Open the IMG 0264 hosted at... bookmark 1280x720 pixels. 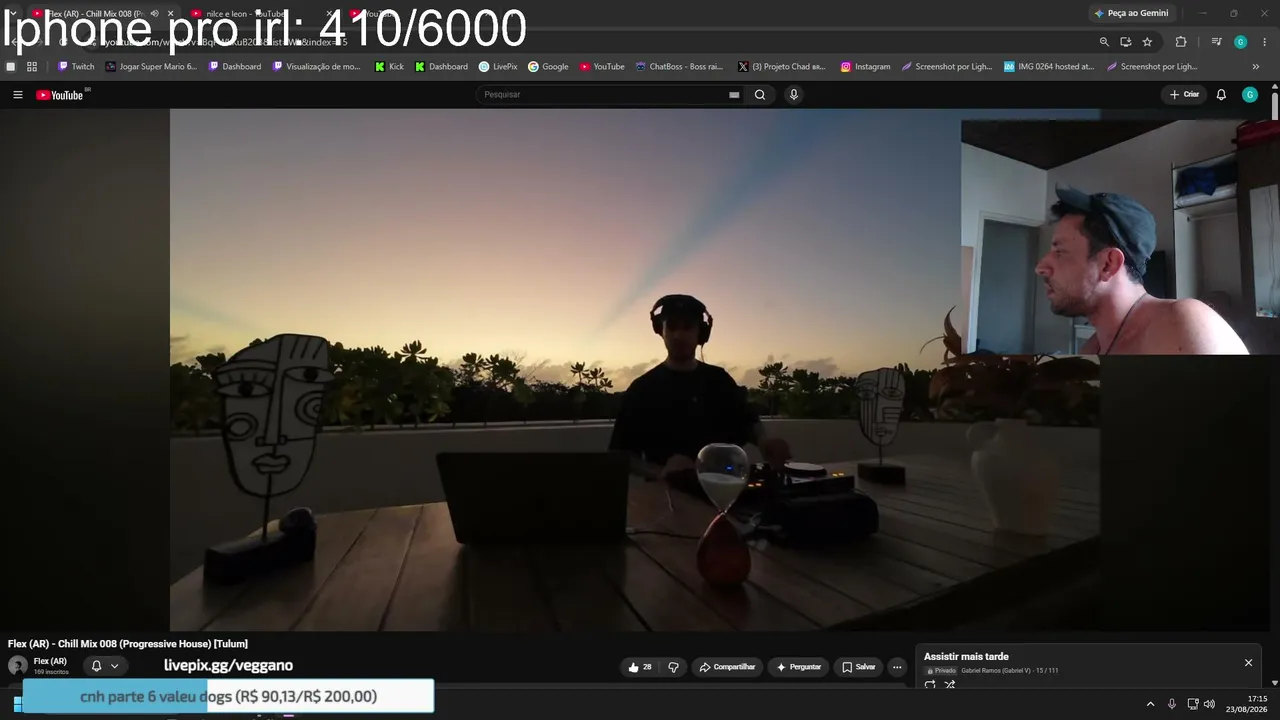[x=1049, y=67]
